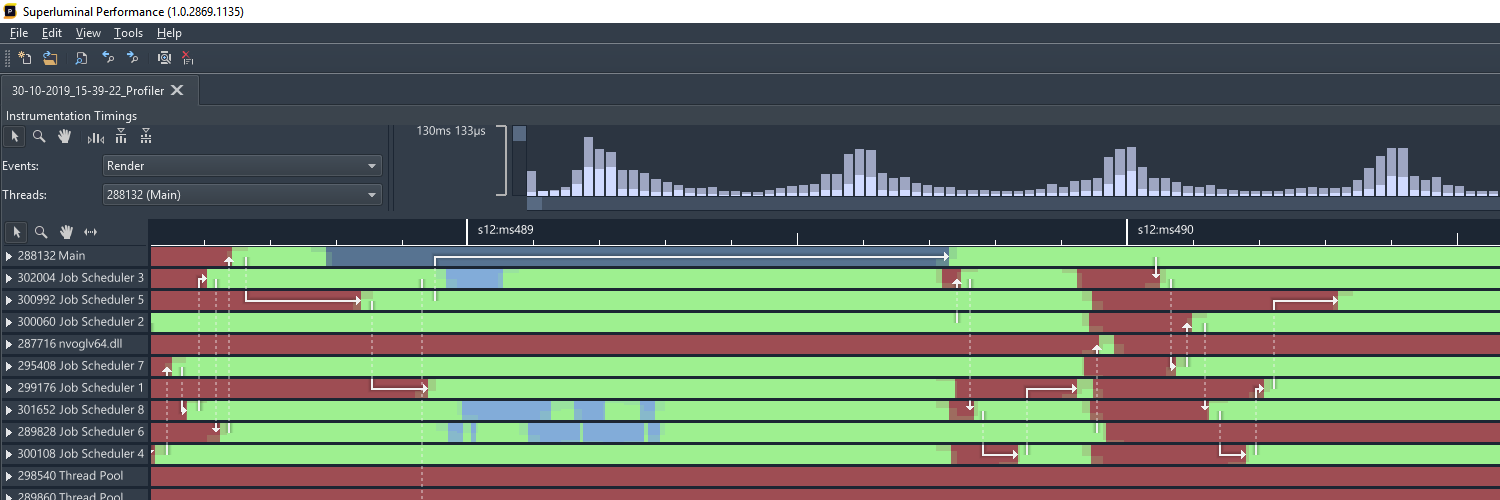Screen dimensions: 1500x500
Task: Click the Instrumentation Timings panel title
Action: tap(71, 116)
